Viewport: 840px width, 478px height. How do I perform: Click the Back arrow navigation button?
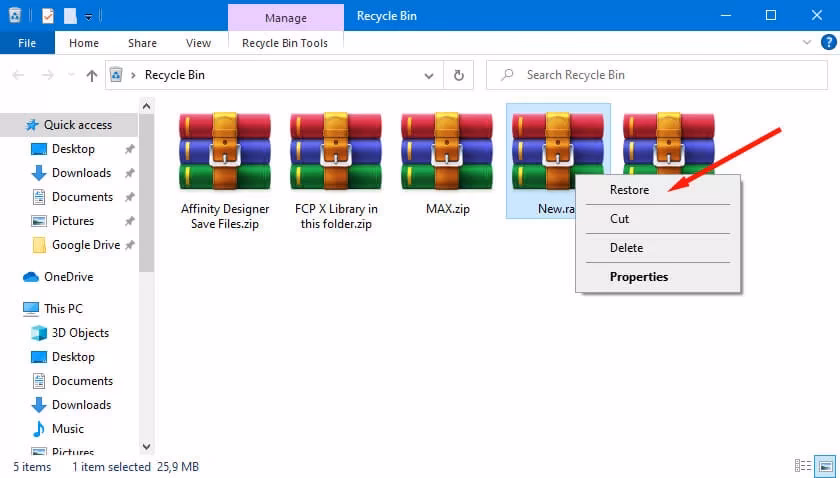tap(19, 75)
